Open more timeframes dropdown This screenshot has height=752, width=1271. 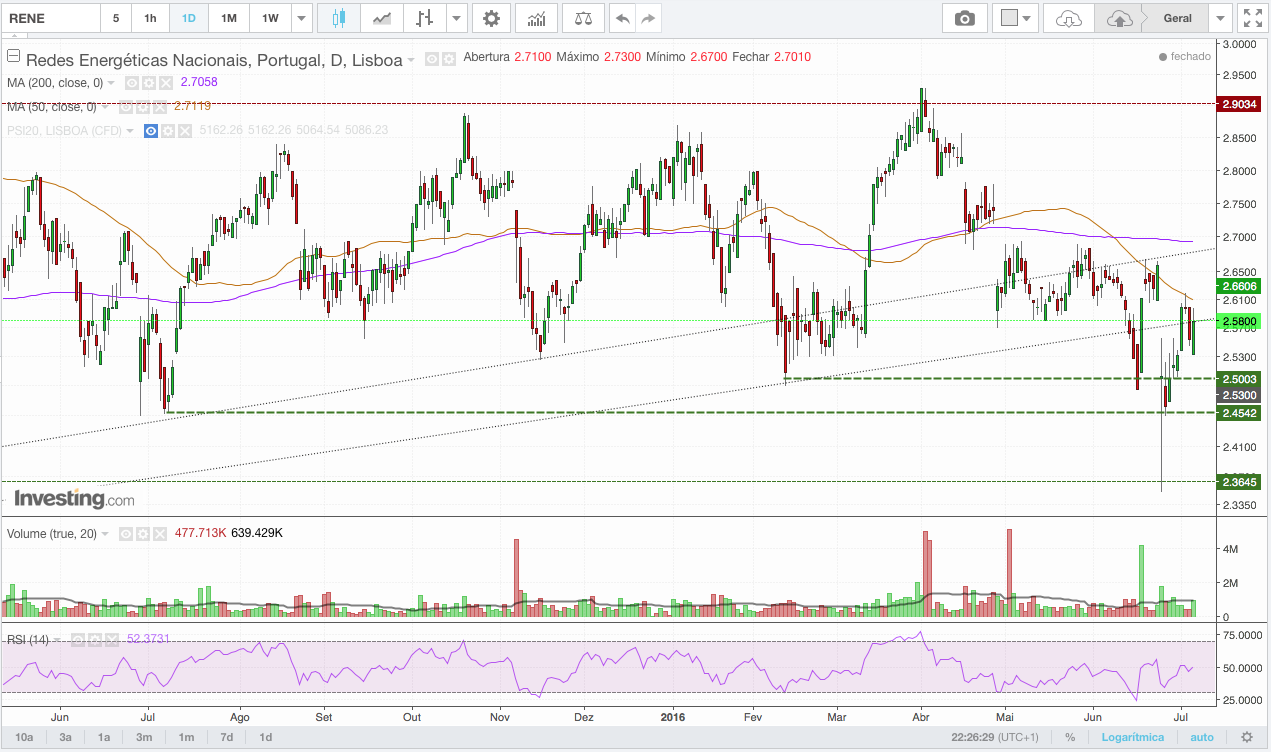tap(302, 18)
